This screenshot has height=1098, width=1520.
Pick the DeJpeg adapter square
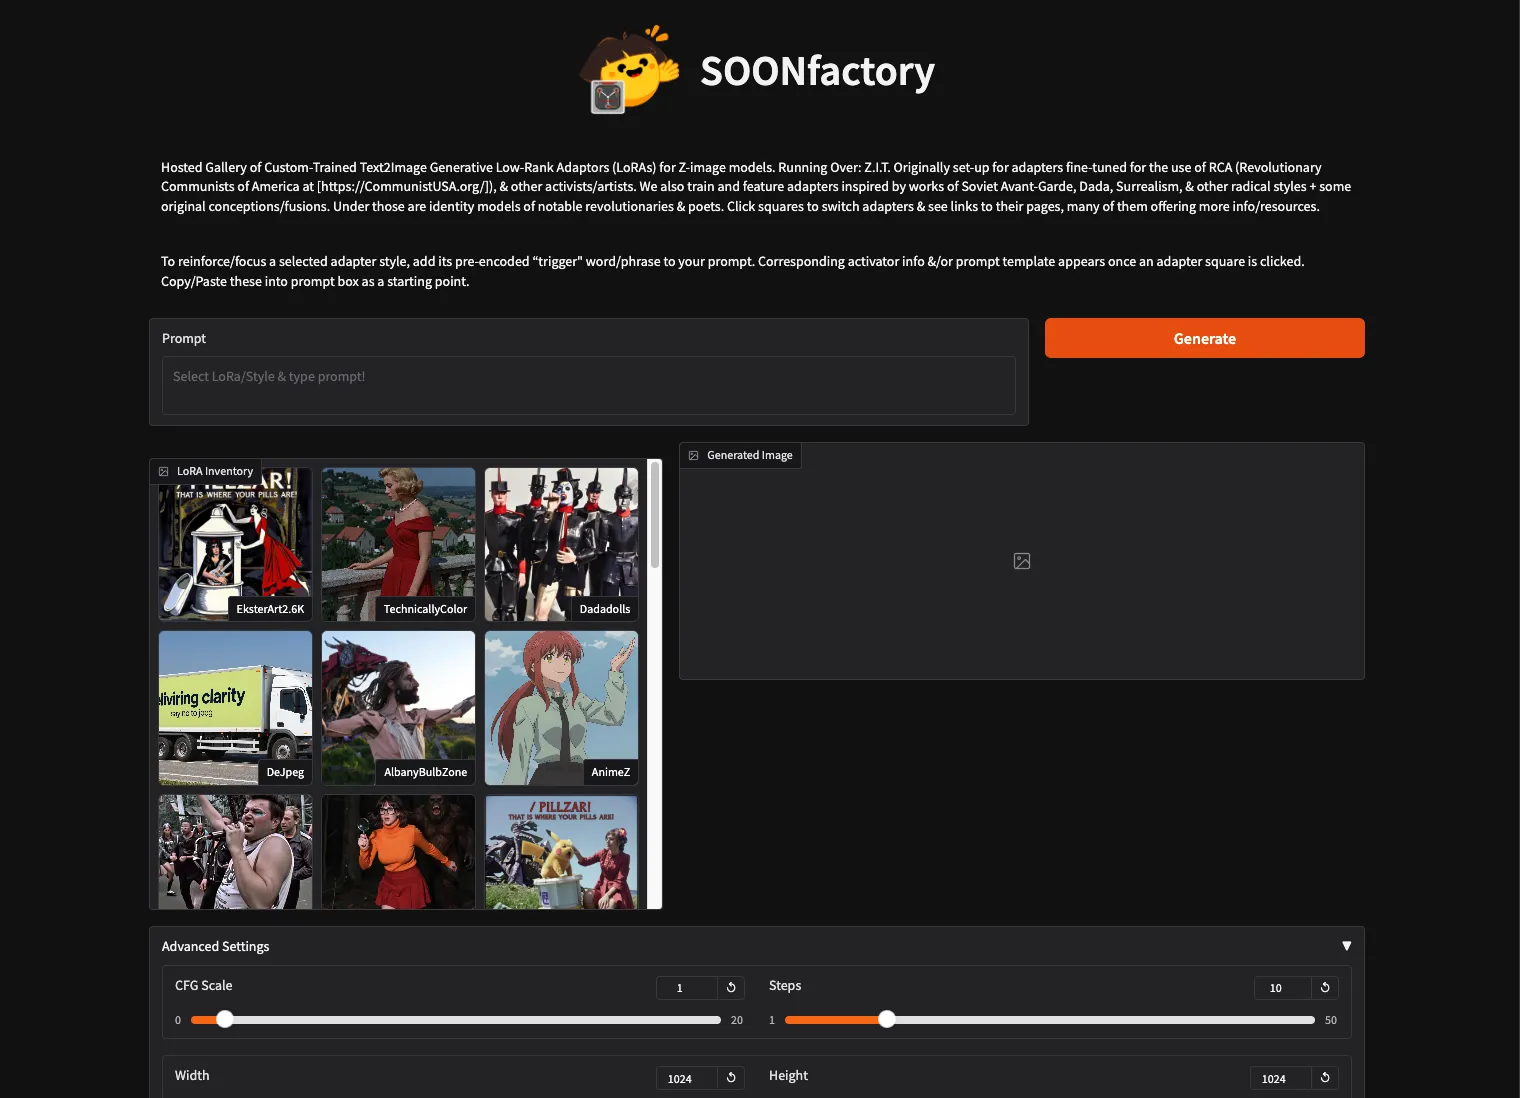(x=235, y=707)
